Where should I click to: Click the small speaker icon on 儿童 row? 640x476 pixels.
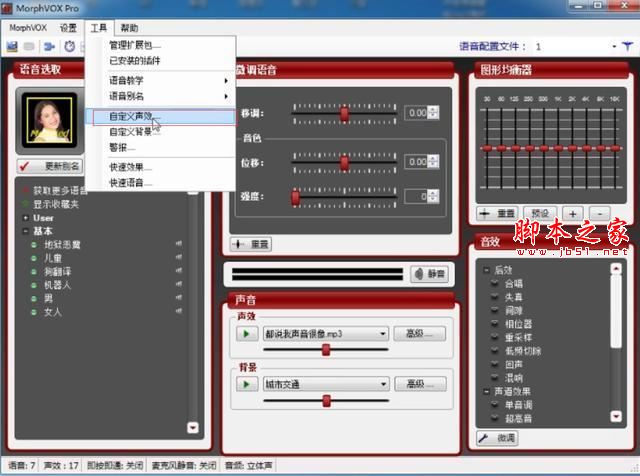[179, 257]
